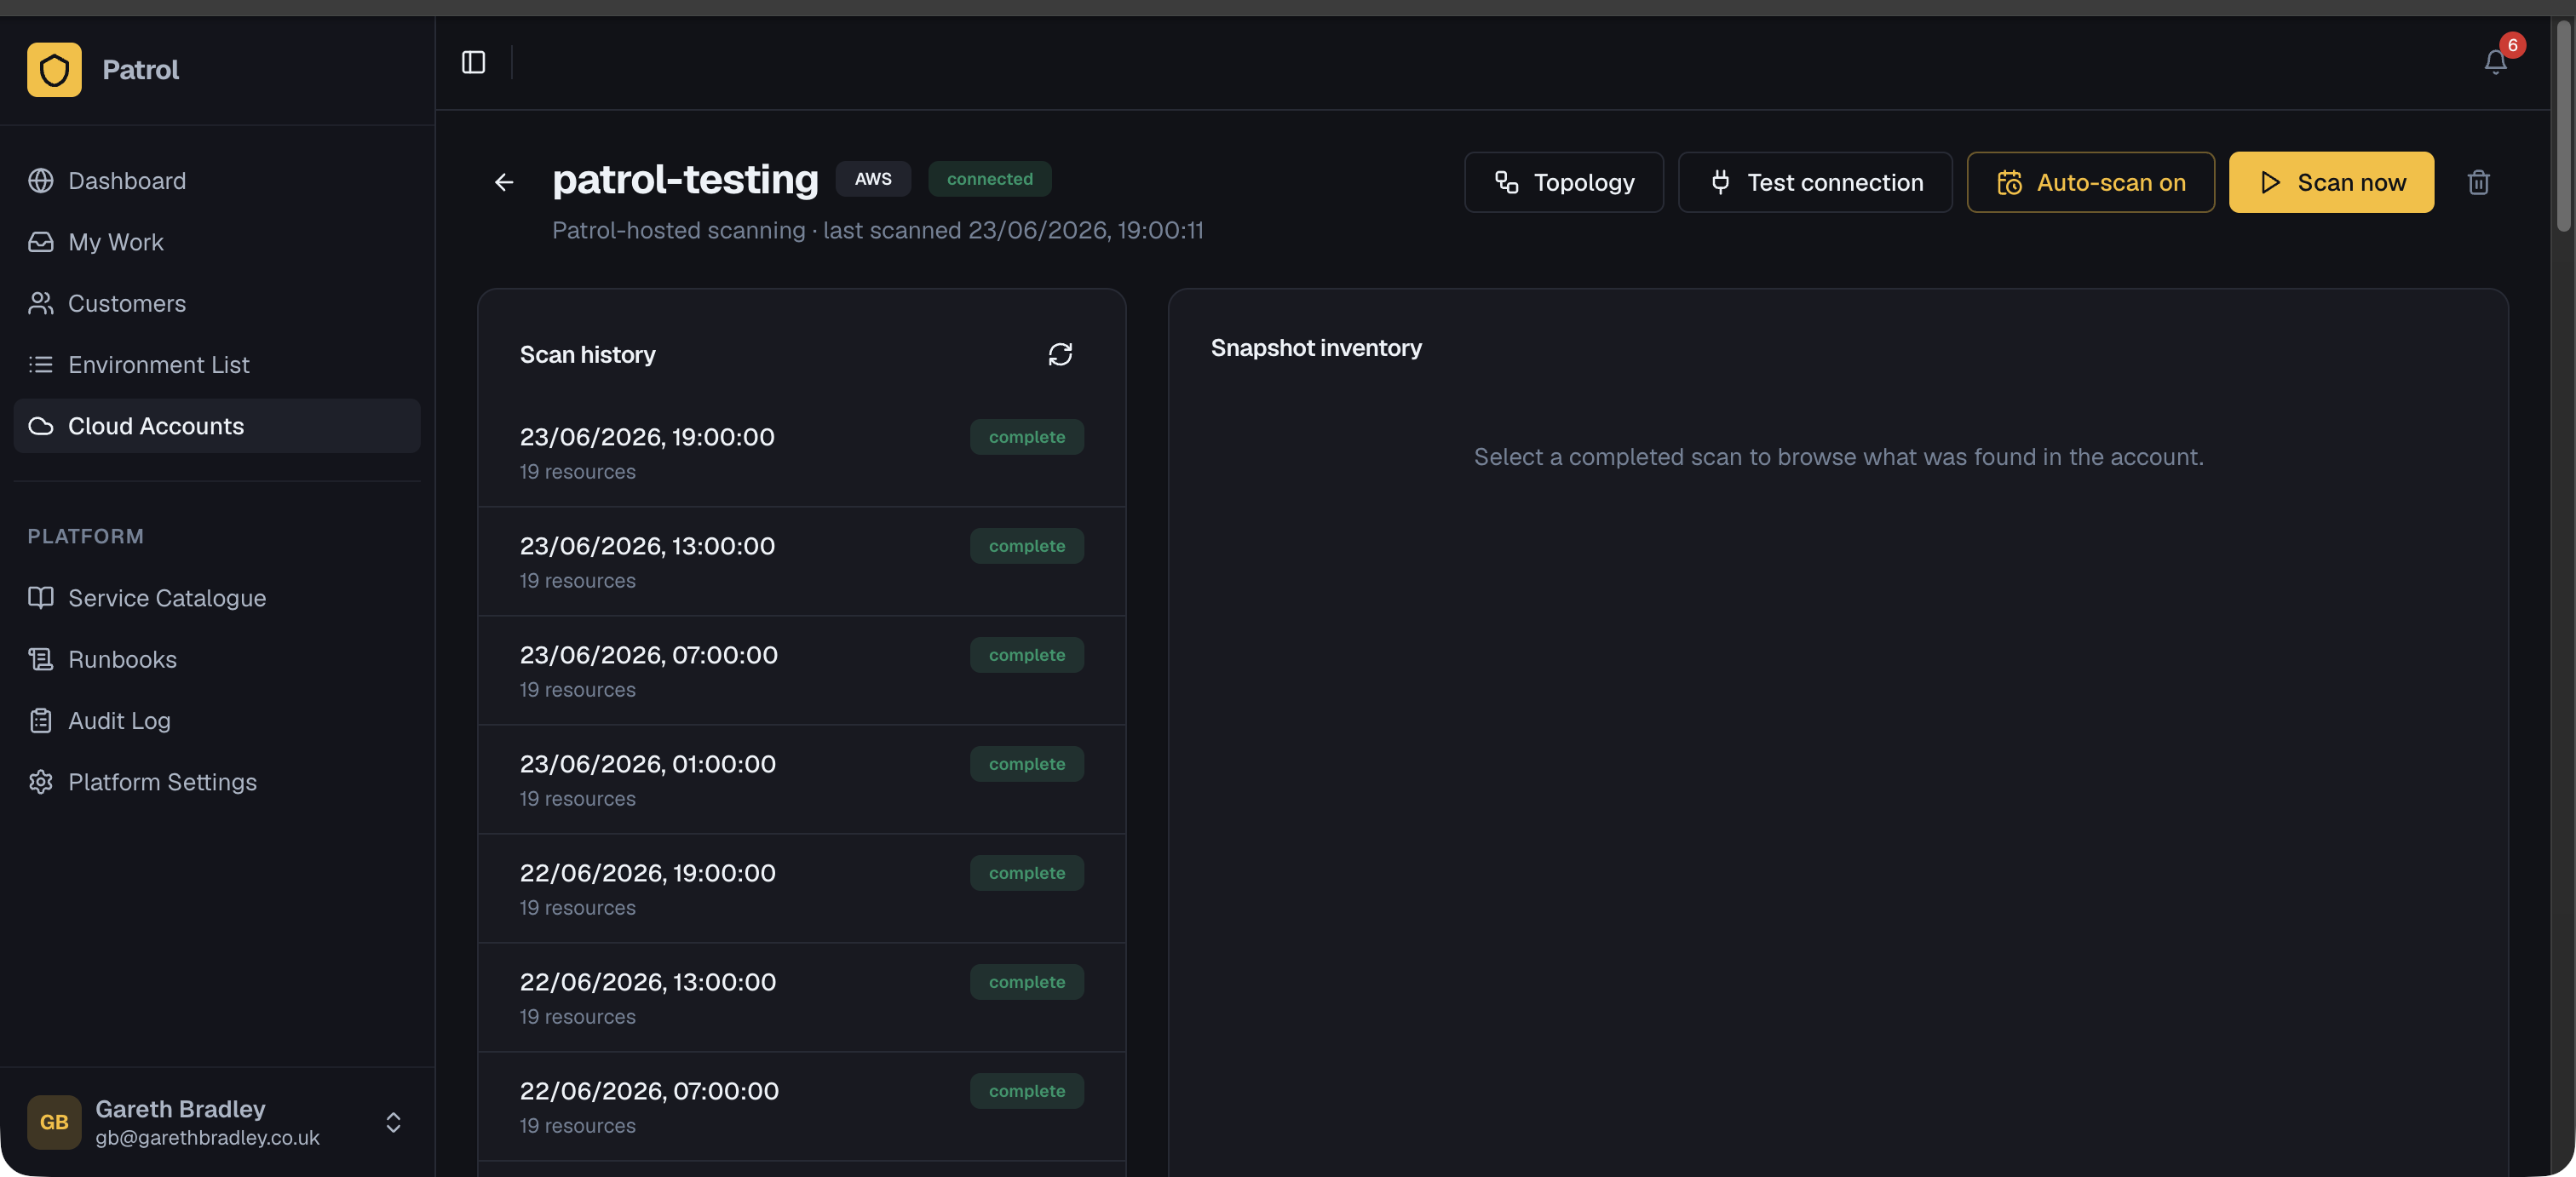Image resolution: width=2576 pixels, height=1177 pixels.
Task: Click the Cloud Accounts cloud icon
Action: click(41, 426)
